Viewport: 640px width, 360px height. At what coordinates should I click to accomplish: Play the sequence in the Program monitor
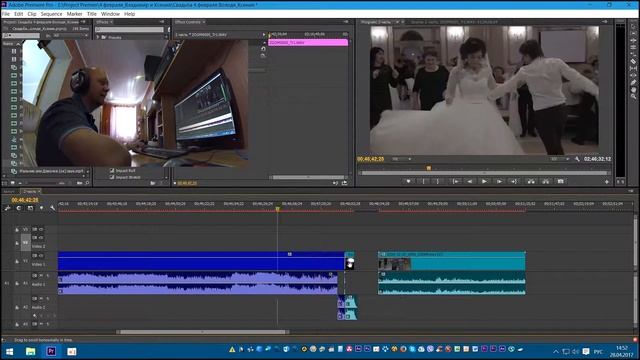(x=484, y=181)
